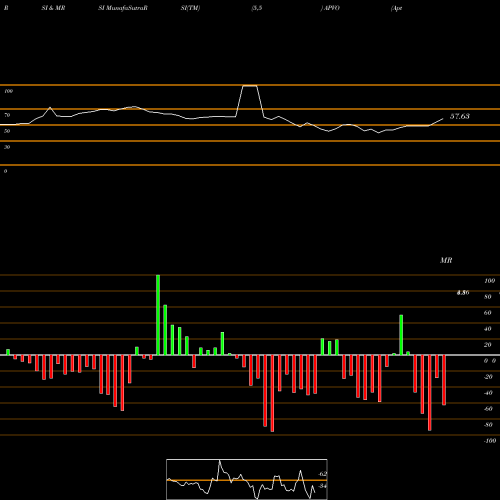Click the 60 label on MR axis

pyautogui.click(x=488, y=313)
